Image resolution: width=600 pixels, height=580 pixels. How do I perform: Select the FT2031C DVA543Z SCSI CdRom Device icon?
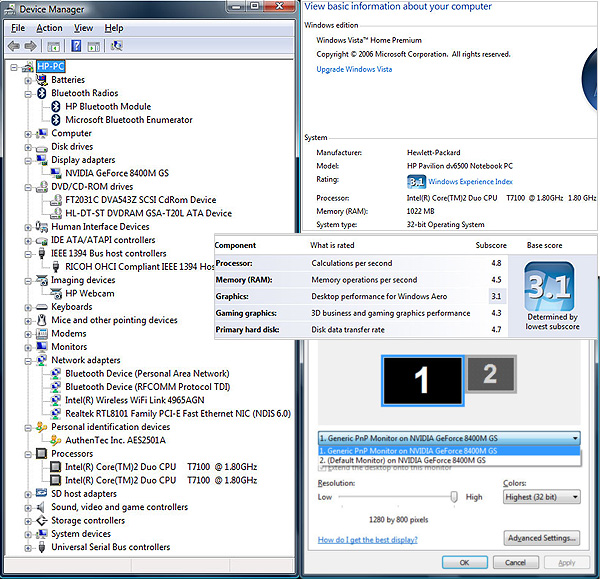tap(56, 200)
